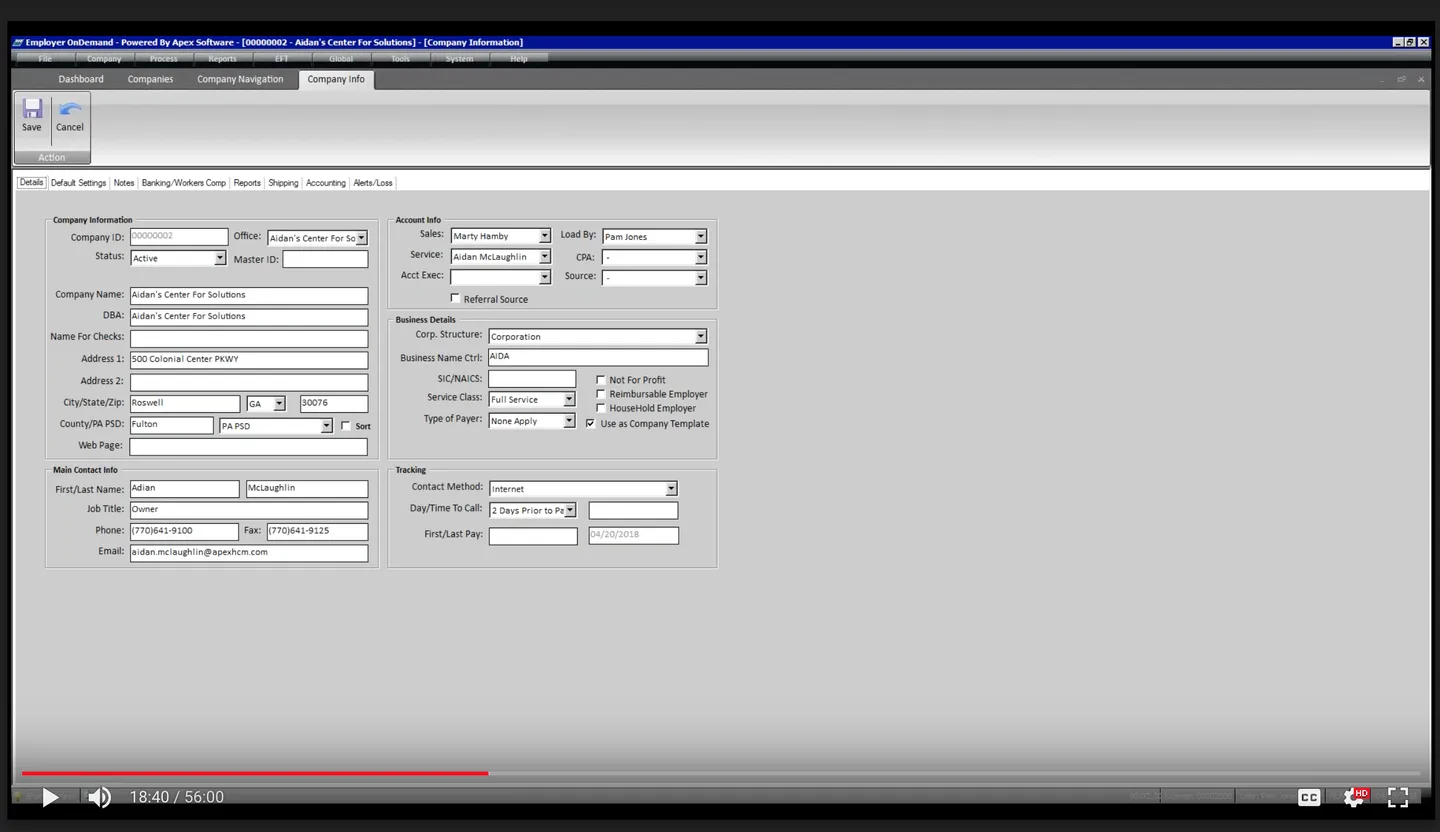
Task: Enable the Reimbursable Employer option
Action: 600,393
